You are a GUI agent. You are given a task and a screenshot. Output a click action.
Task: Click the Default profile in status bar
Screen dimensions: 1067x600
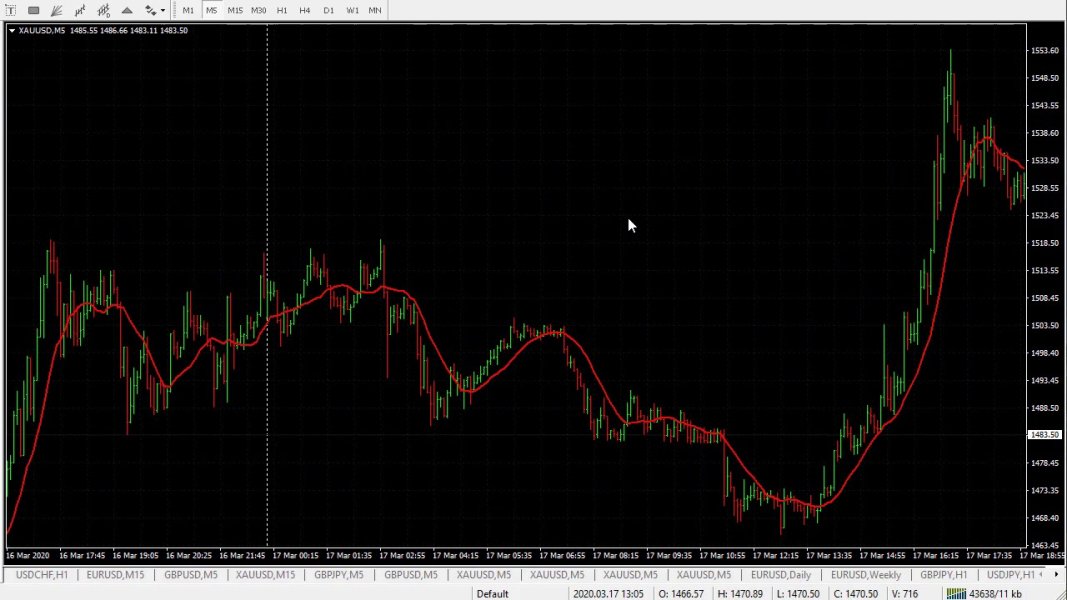pos(492,594)
